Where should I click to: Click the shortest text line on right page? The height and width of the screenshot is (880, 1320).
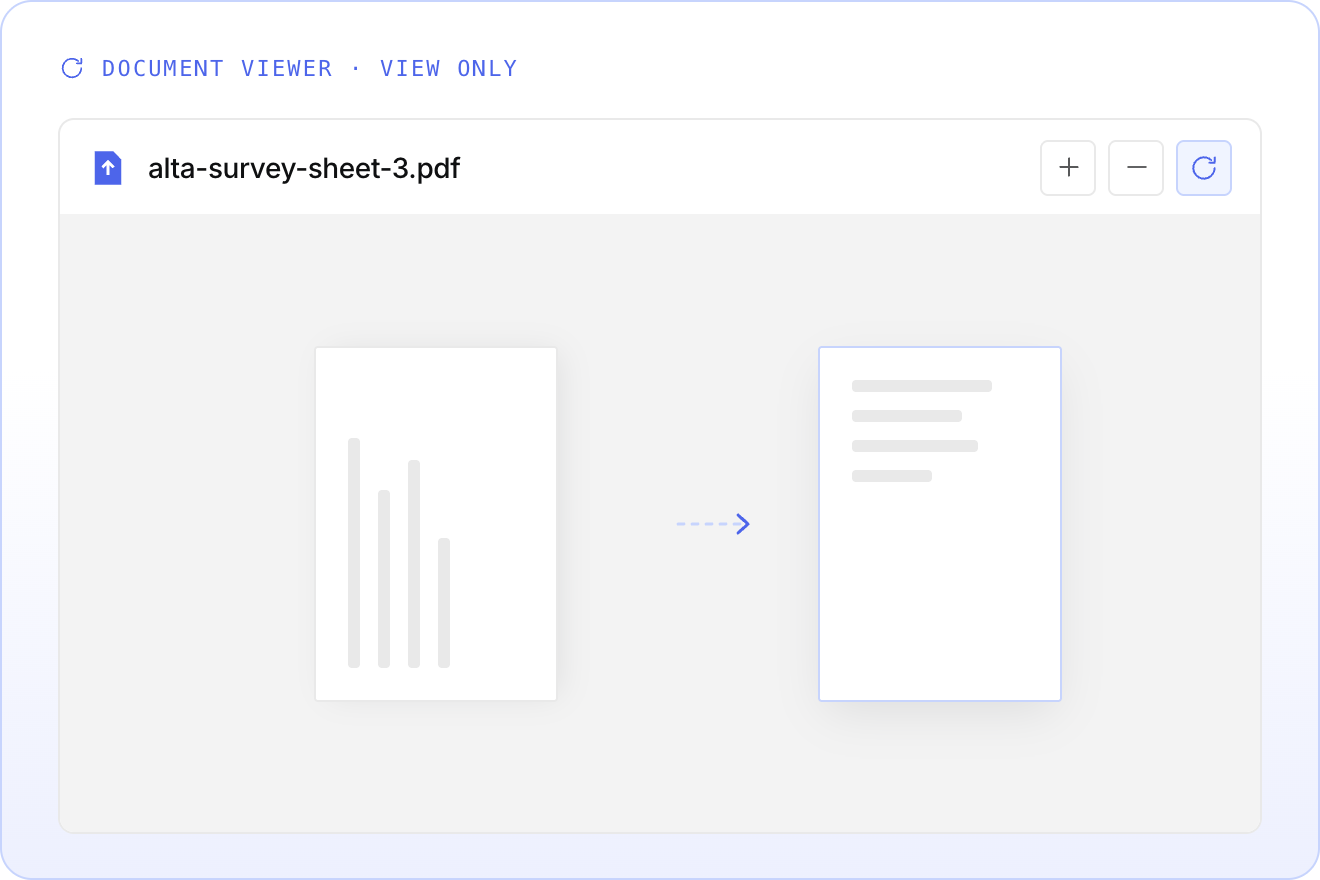[892, 476]
